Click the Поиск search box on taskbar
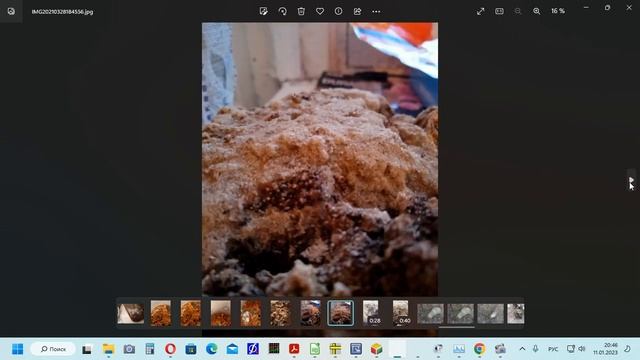 point(53,349)
